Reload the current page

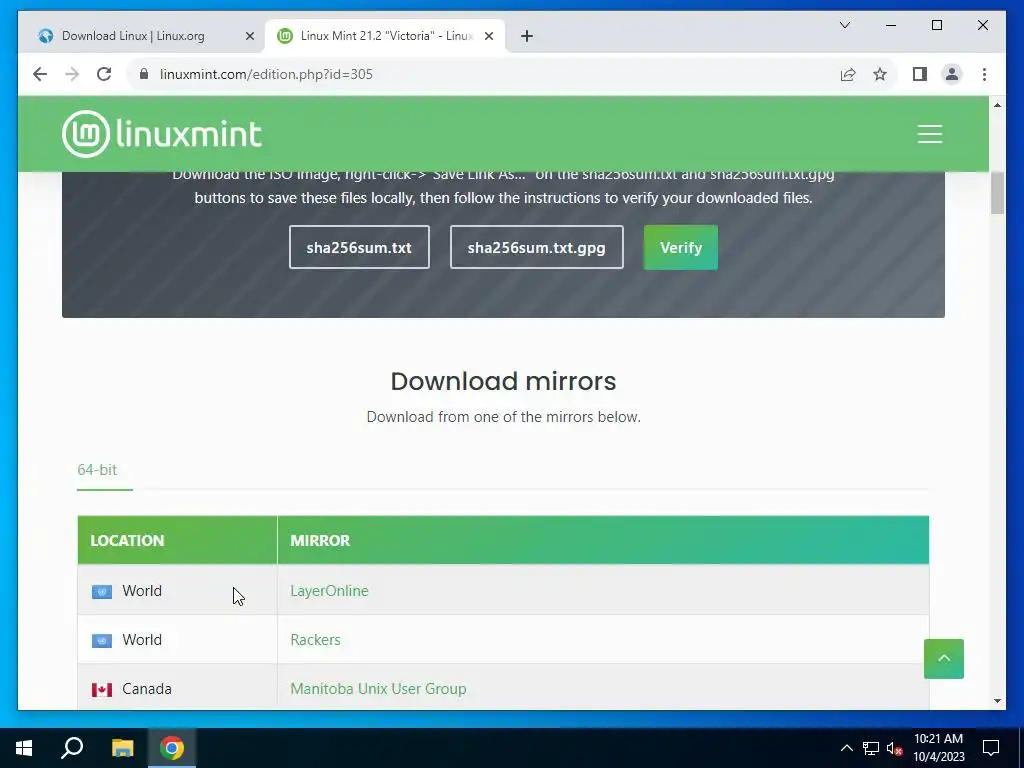[x=104, y=74]
